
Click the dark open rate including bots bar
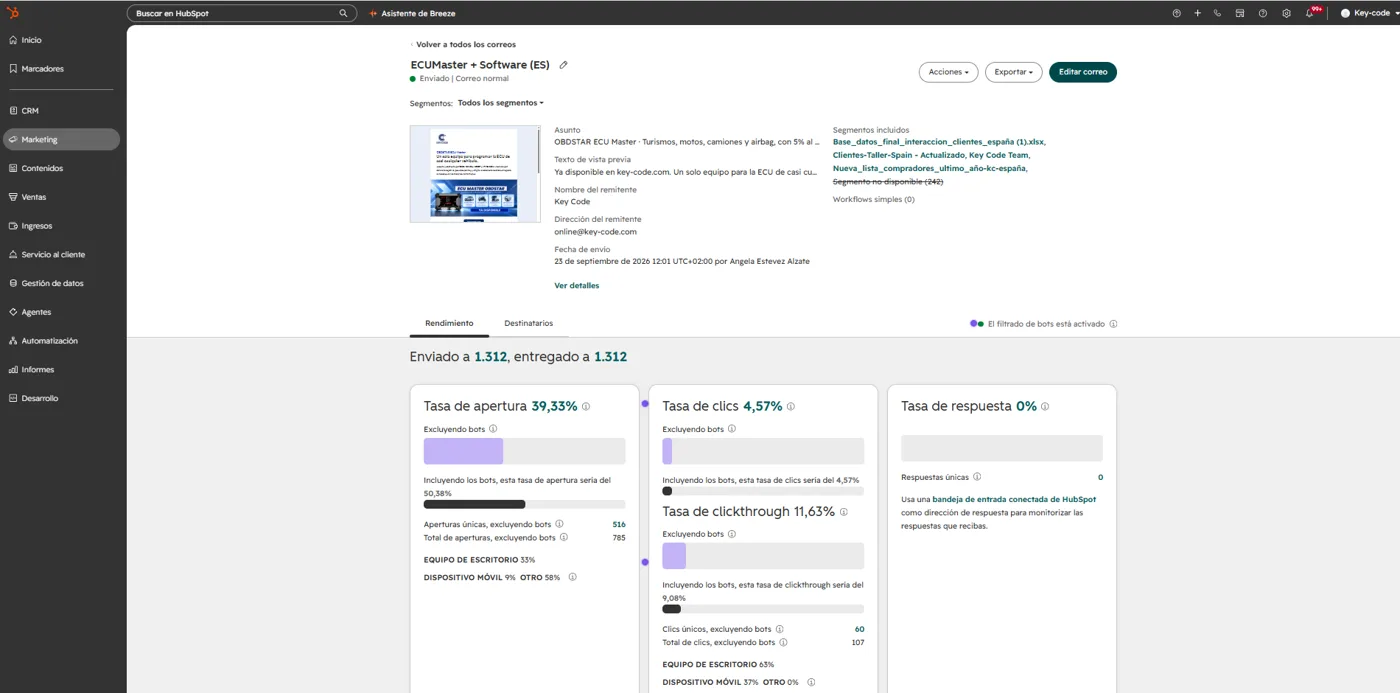pyautogui.click(x=474, y=504)
